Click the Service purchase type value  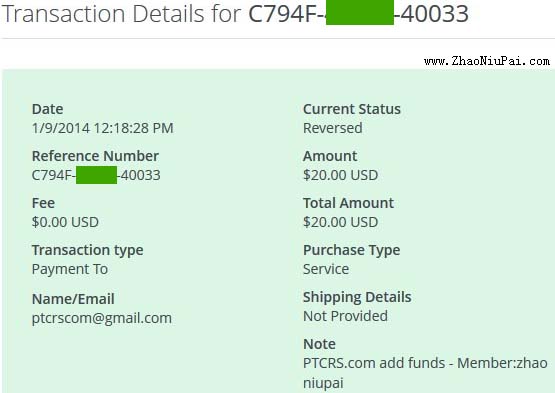[326, 269]
